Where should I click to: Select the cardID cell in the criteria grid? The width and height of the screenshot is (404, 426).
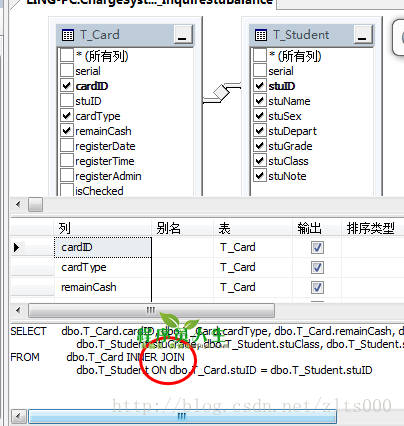(x=103, y=247)
